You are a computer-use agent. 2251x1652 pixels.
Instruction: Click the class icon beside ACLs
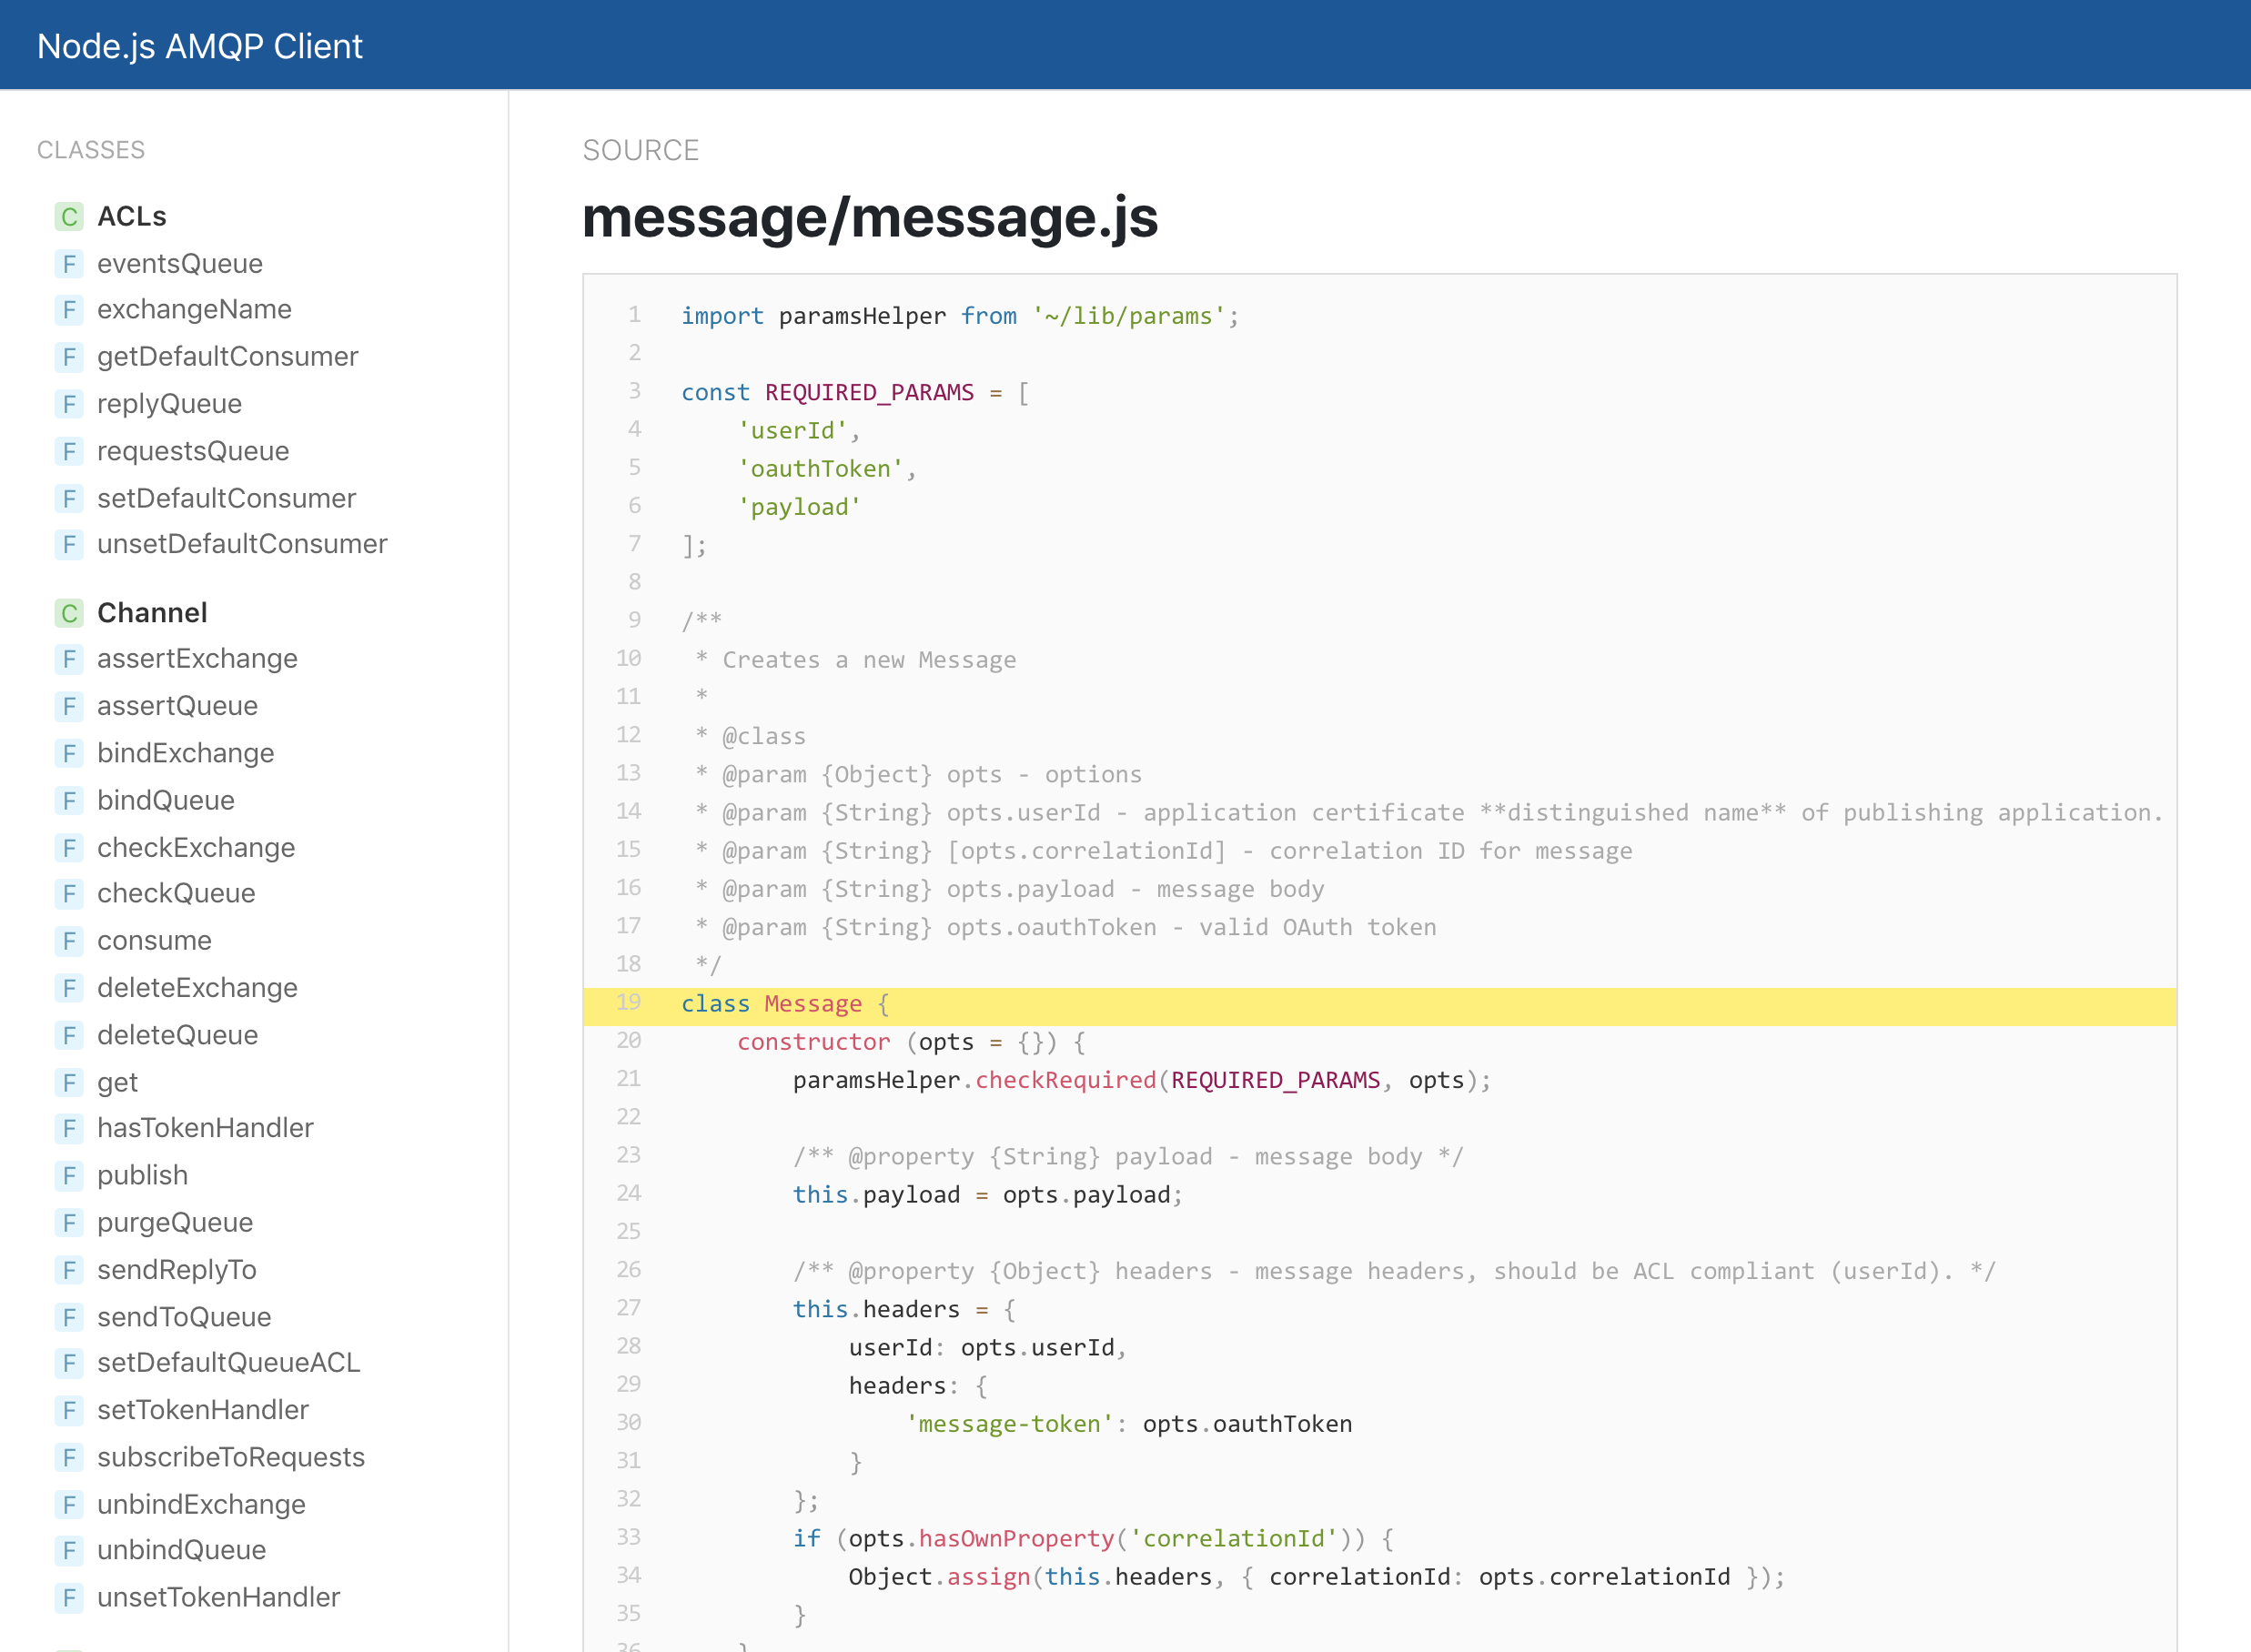[x=69, y=216]
